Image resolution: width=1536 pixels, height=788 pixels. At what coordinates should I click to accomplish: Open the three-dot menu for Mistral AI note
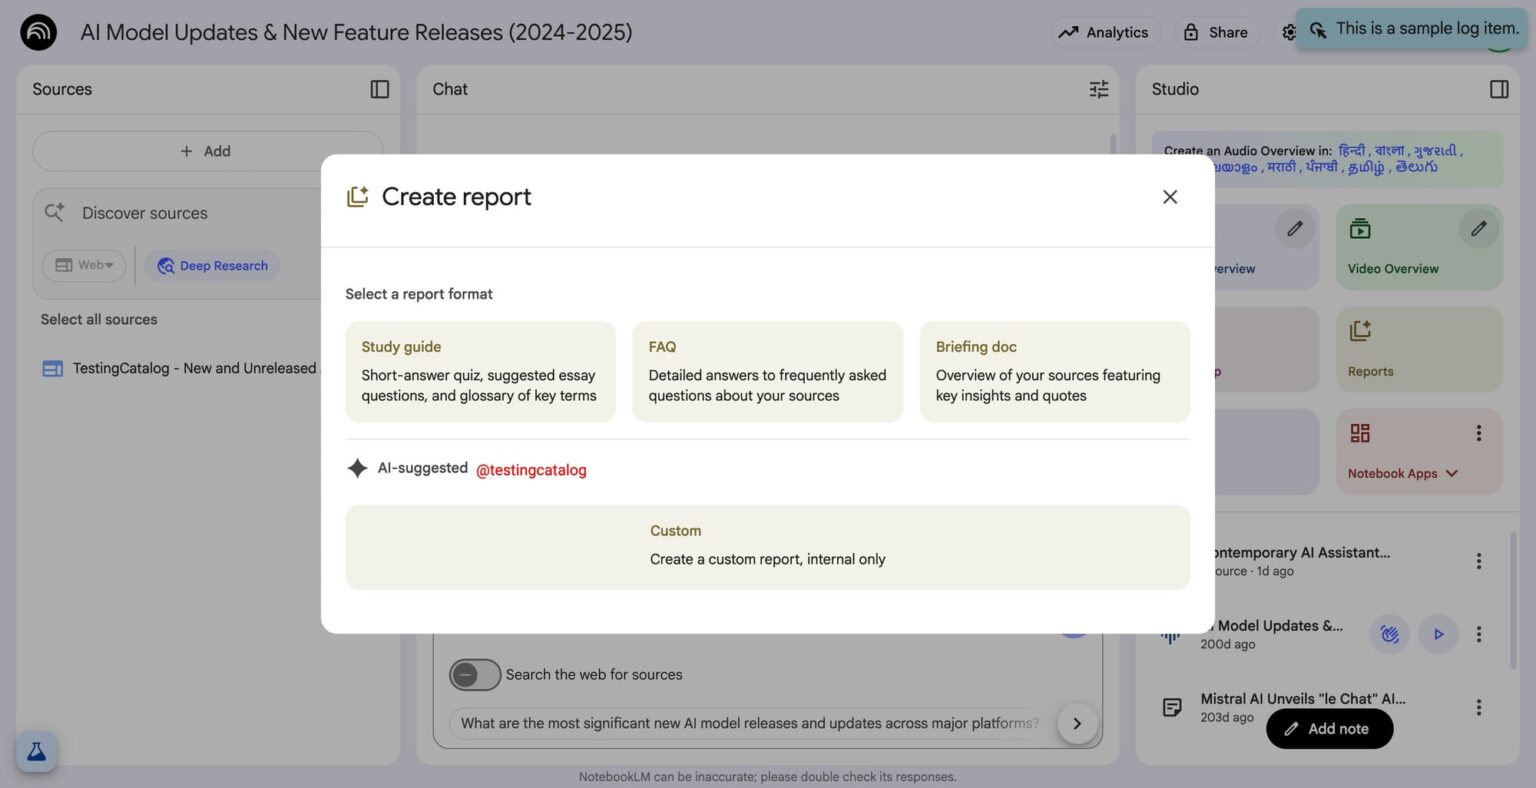1479,706
